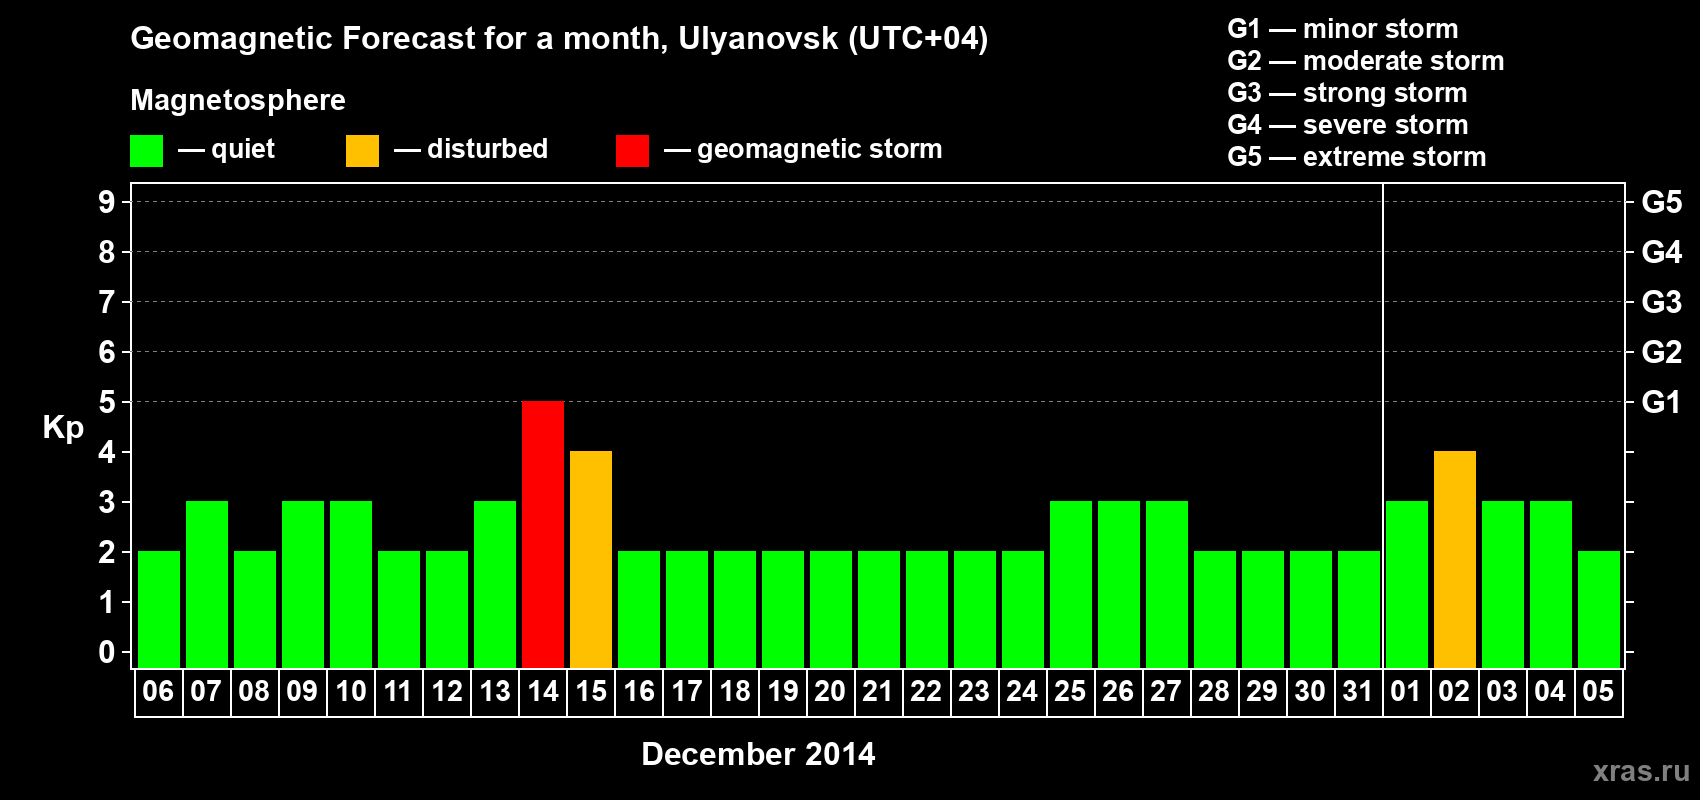Click 'G1 — minor storm' legend entry
Viewport: 1700px width, 800px height.
(1342, 29)
